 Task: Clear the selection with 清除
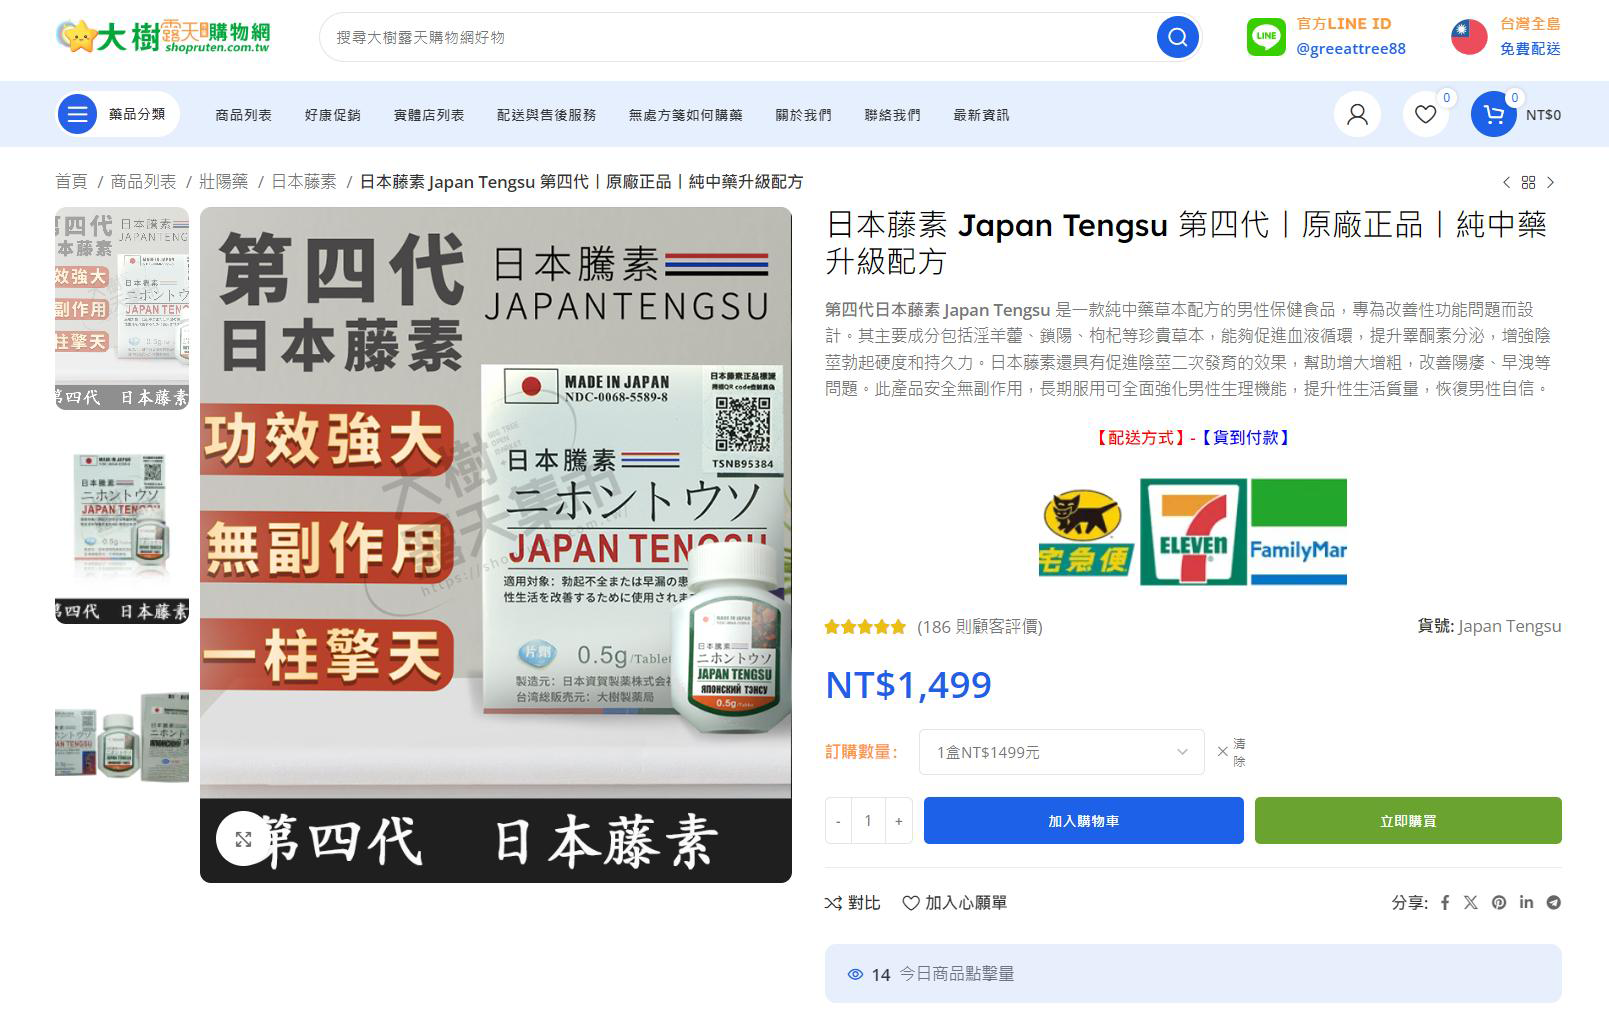coord(1231,752)
